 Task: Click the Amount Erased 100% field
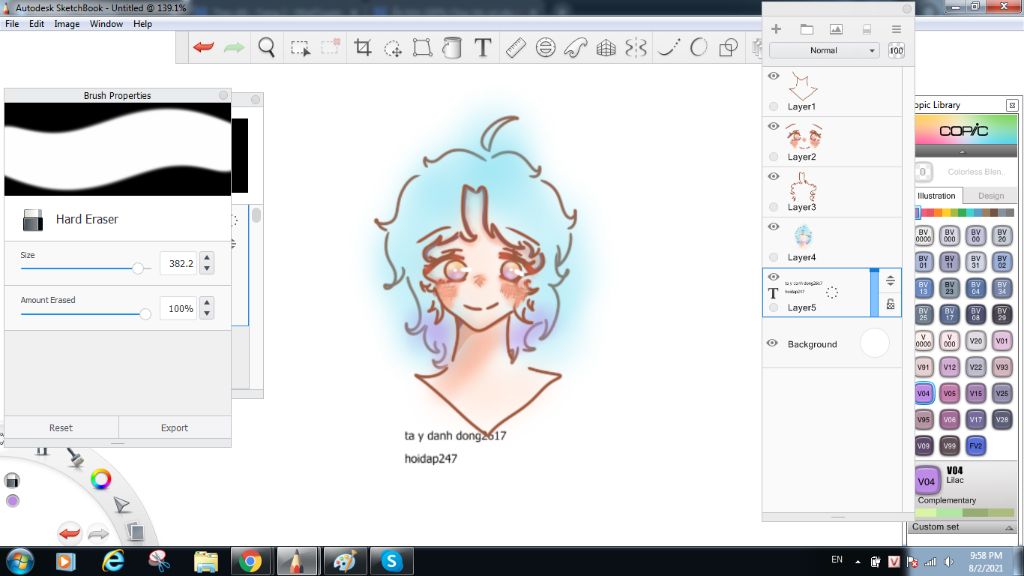click(x=179, y=308)
